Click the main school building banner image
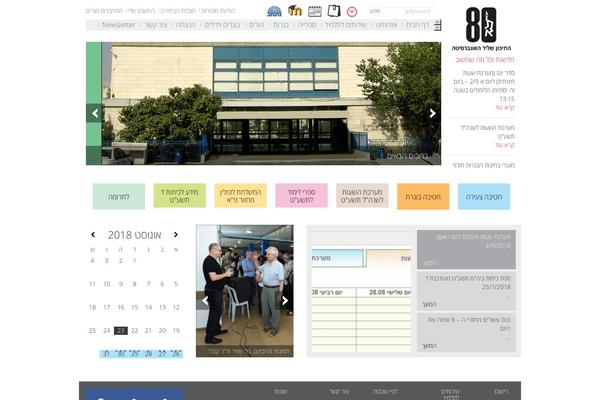The image size is (600, 400). point(263,103)
